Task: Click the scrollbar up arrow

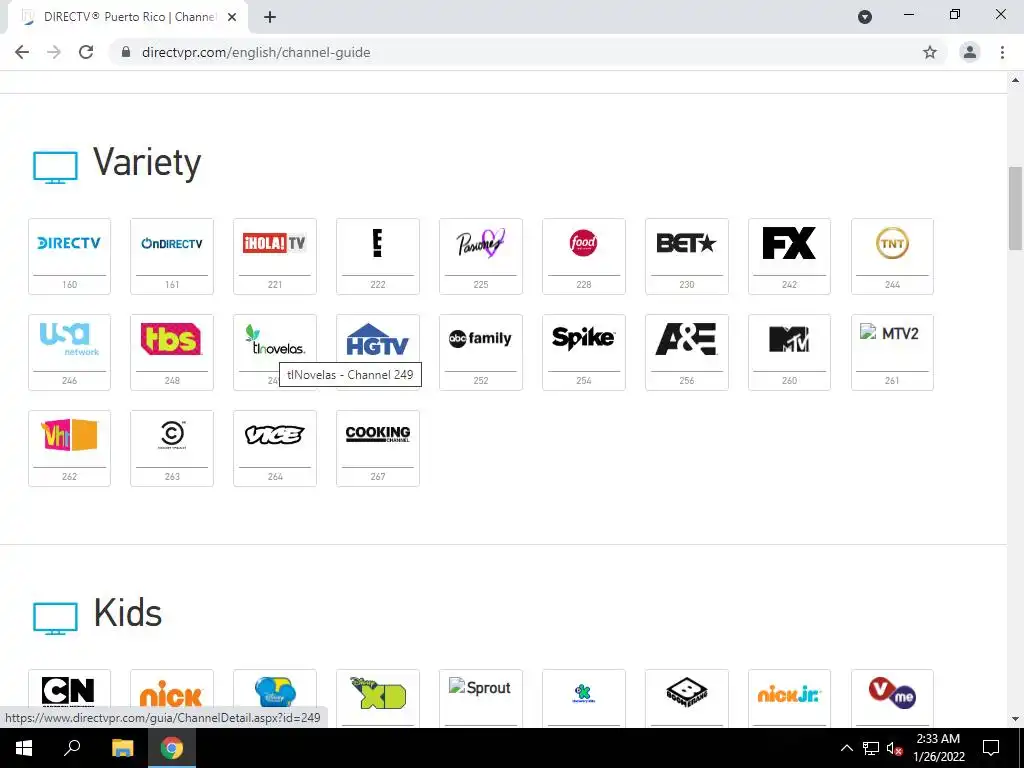Action: click(1015, 80)
